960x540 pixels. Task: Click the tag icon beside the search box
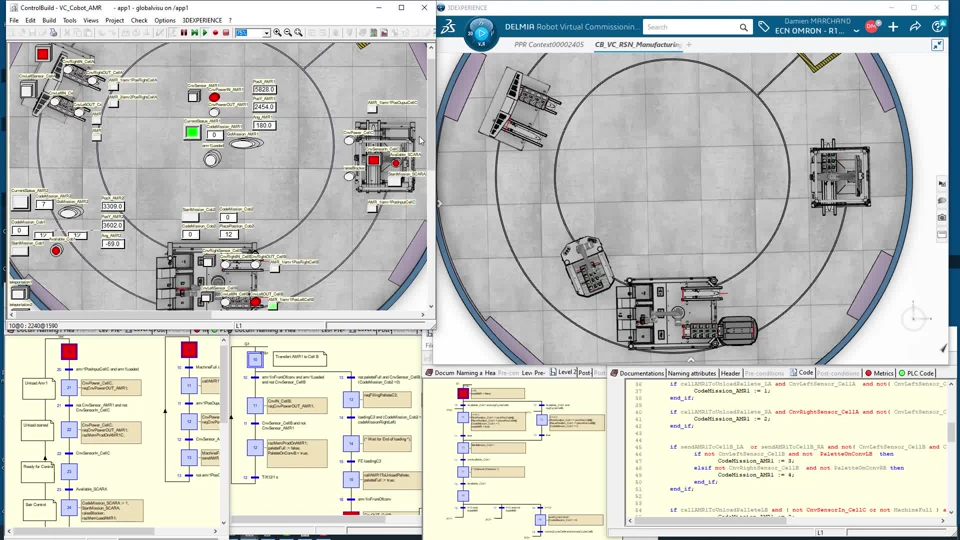pyautogui.click(x=763, y=27)
